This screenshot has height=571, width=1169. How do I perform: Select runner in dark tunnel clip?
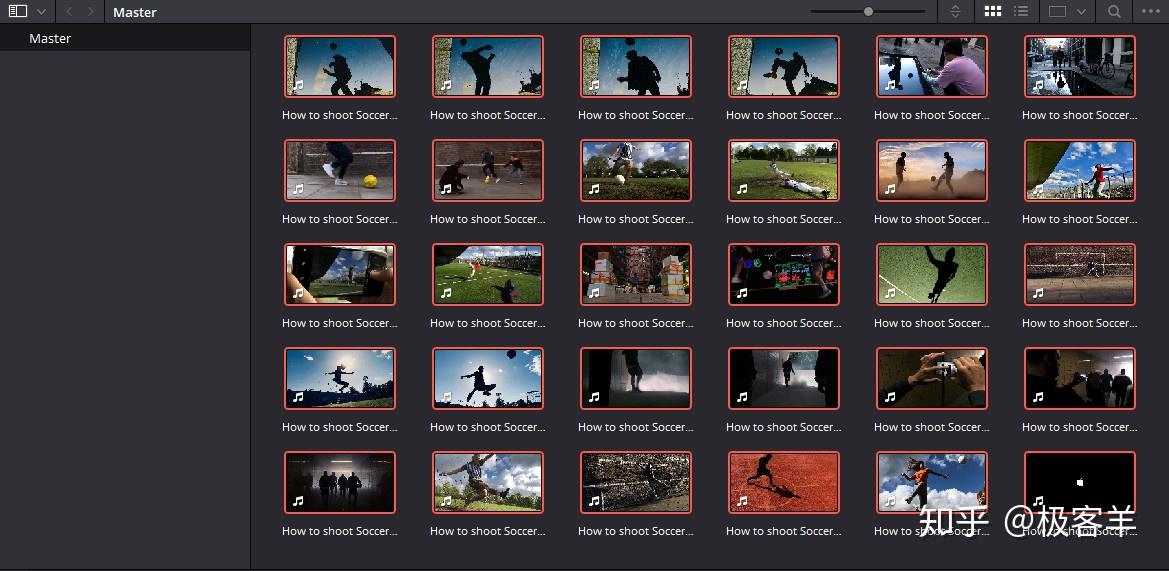click(x=784, y=379)
